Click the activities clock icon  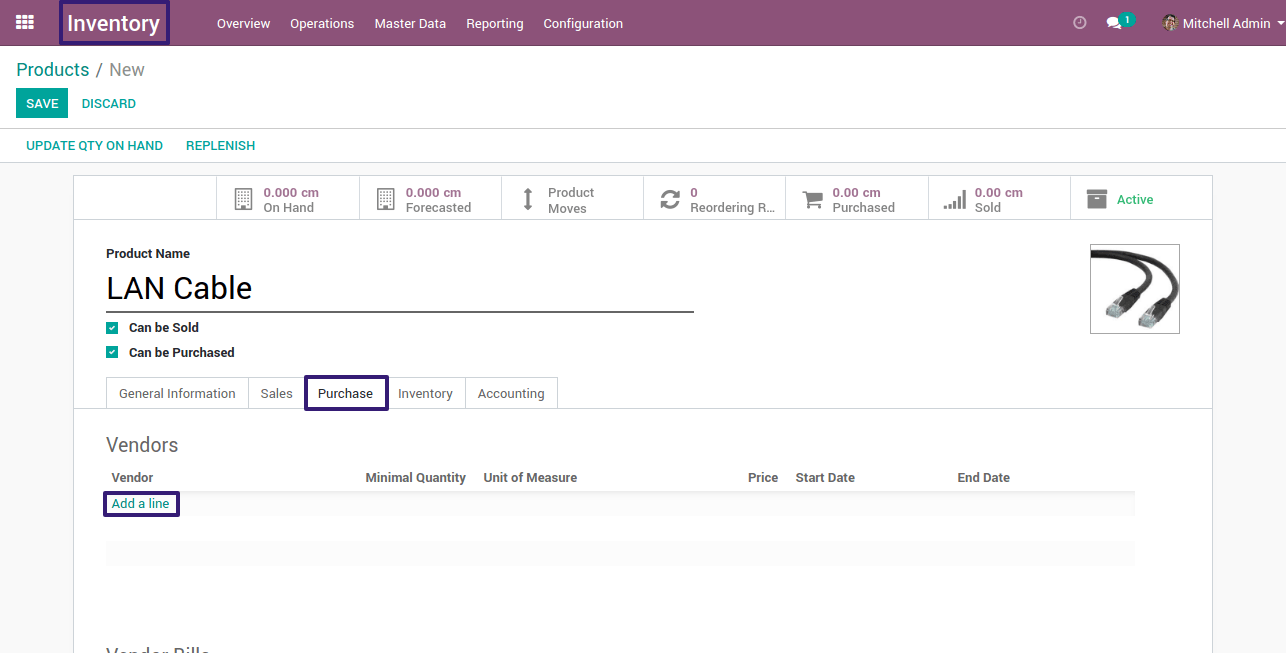(1079, 23)
